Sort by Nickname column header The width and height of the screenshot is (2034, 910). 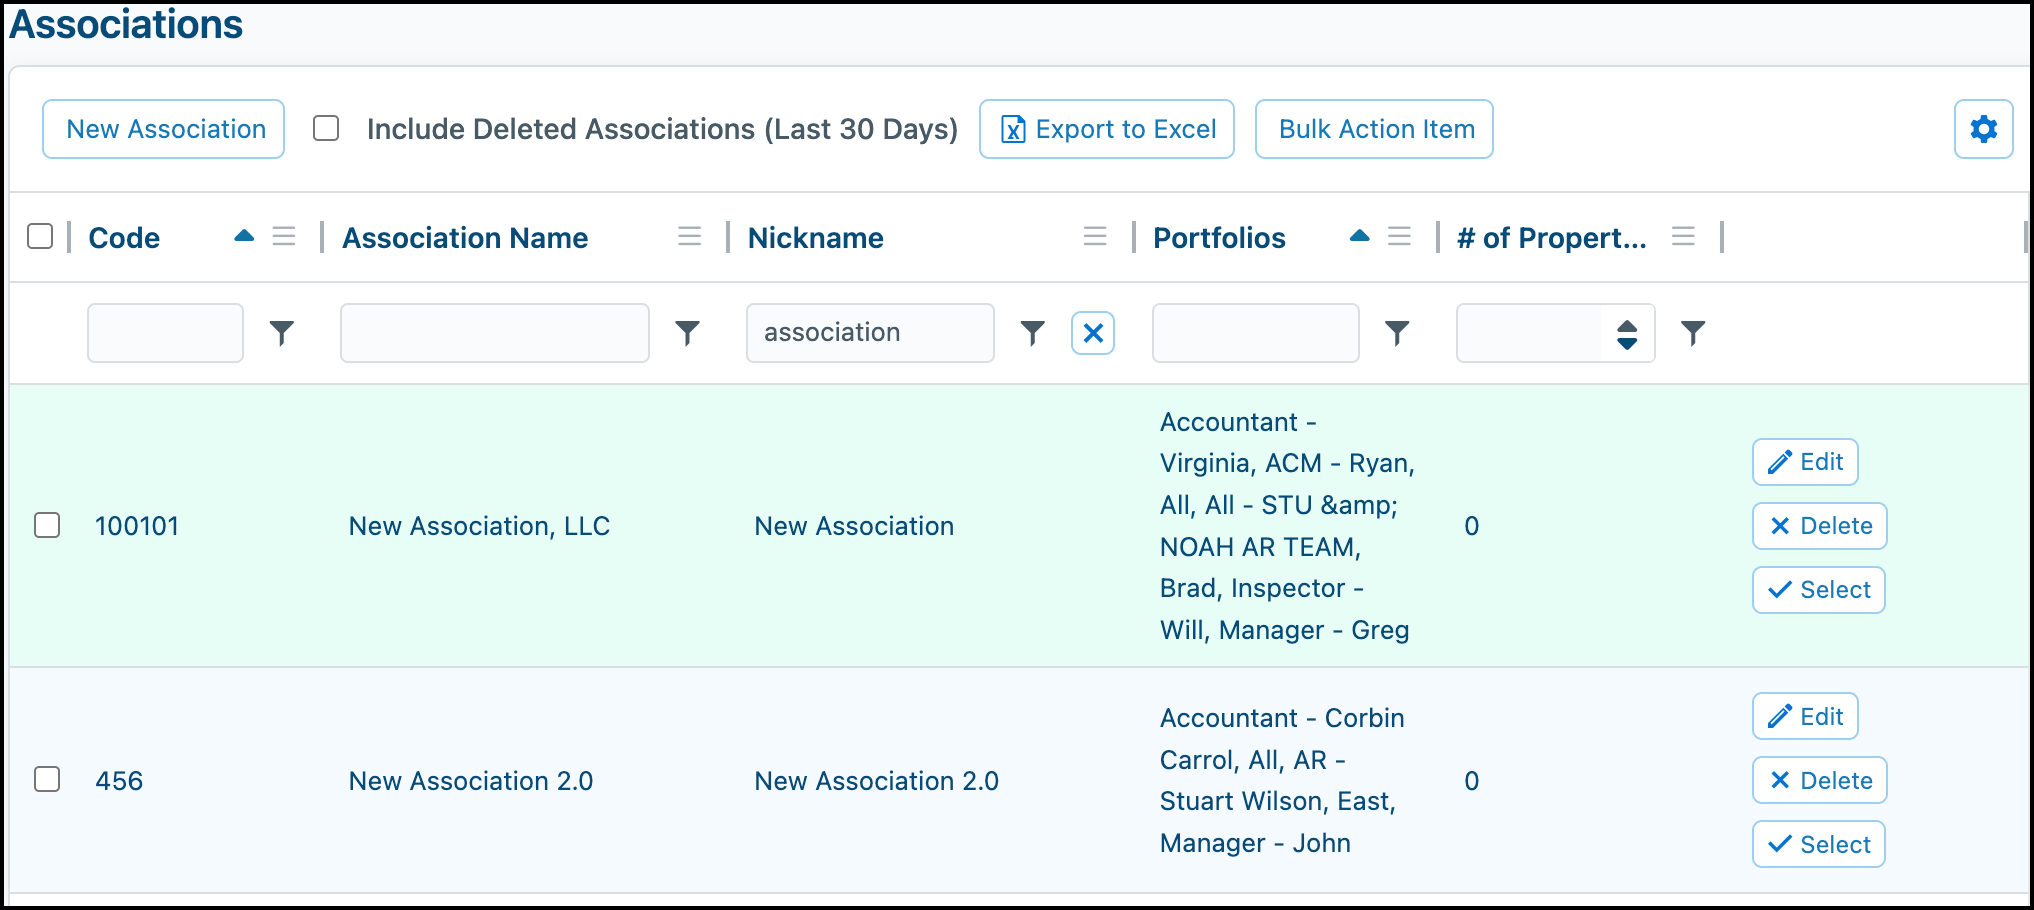tap(816, 238)
